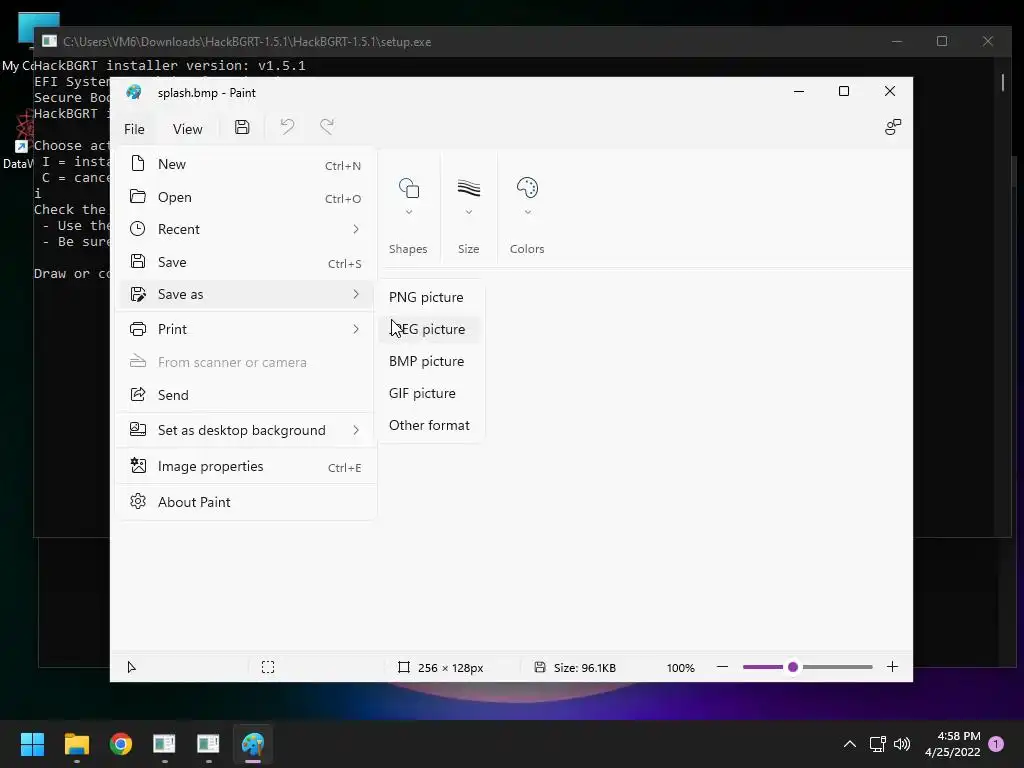
Task: Click the zoom slider handle
Action: tap(793, 667)
